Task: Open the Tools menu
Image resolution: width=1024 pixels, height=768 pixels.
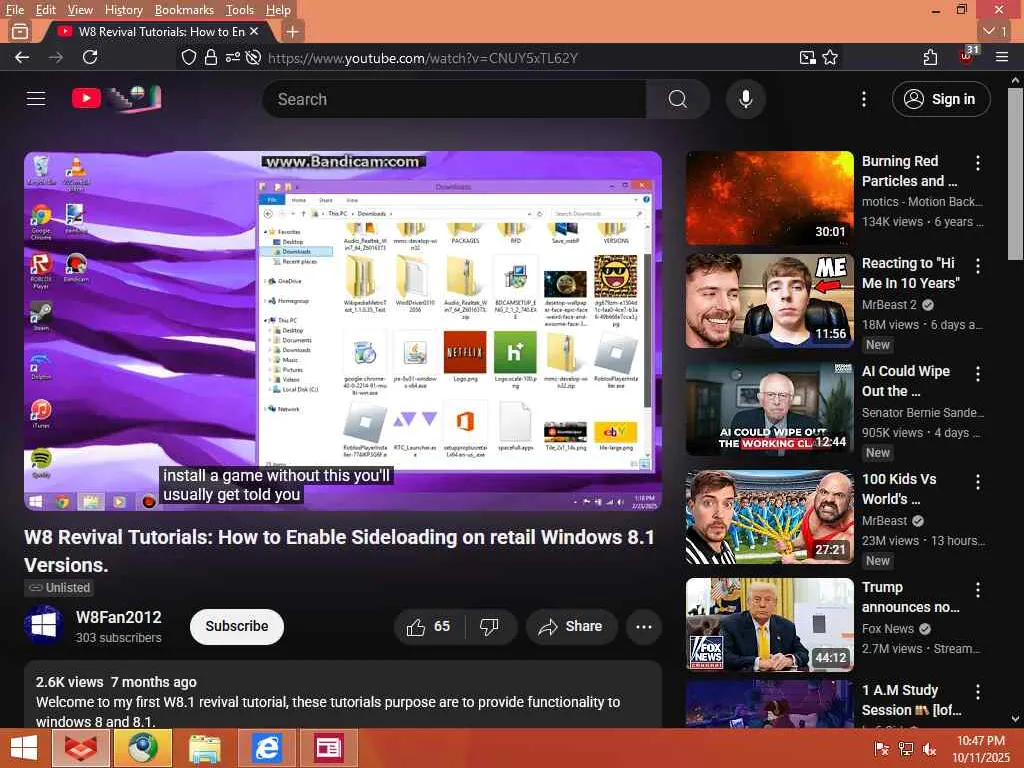Action: (x=240, y=10)
